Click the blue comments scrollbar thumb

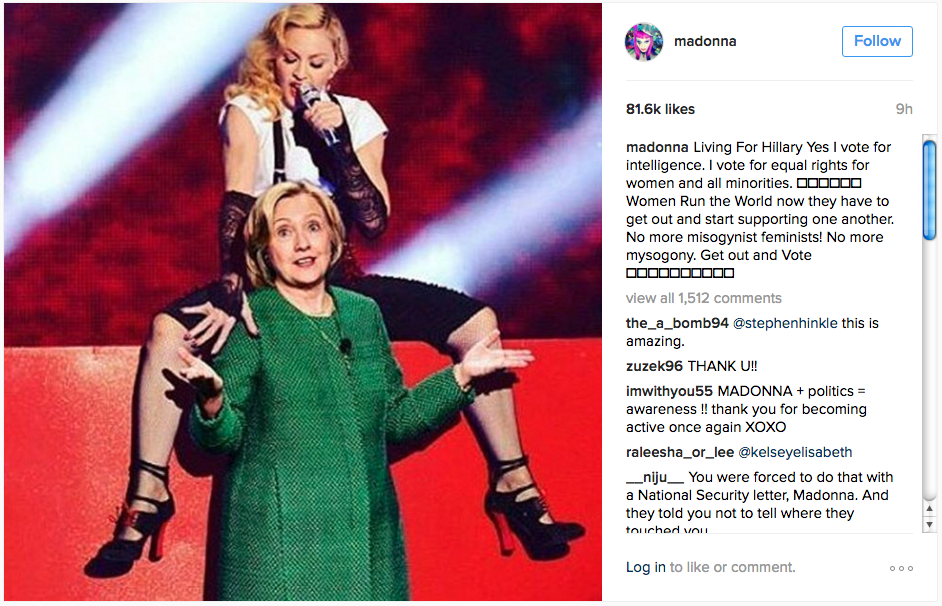click(x=929, y=190)
